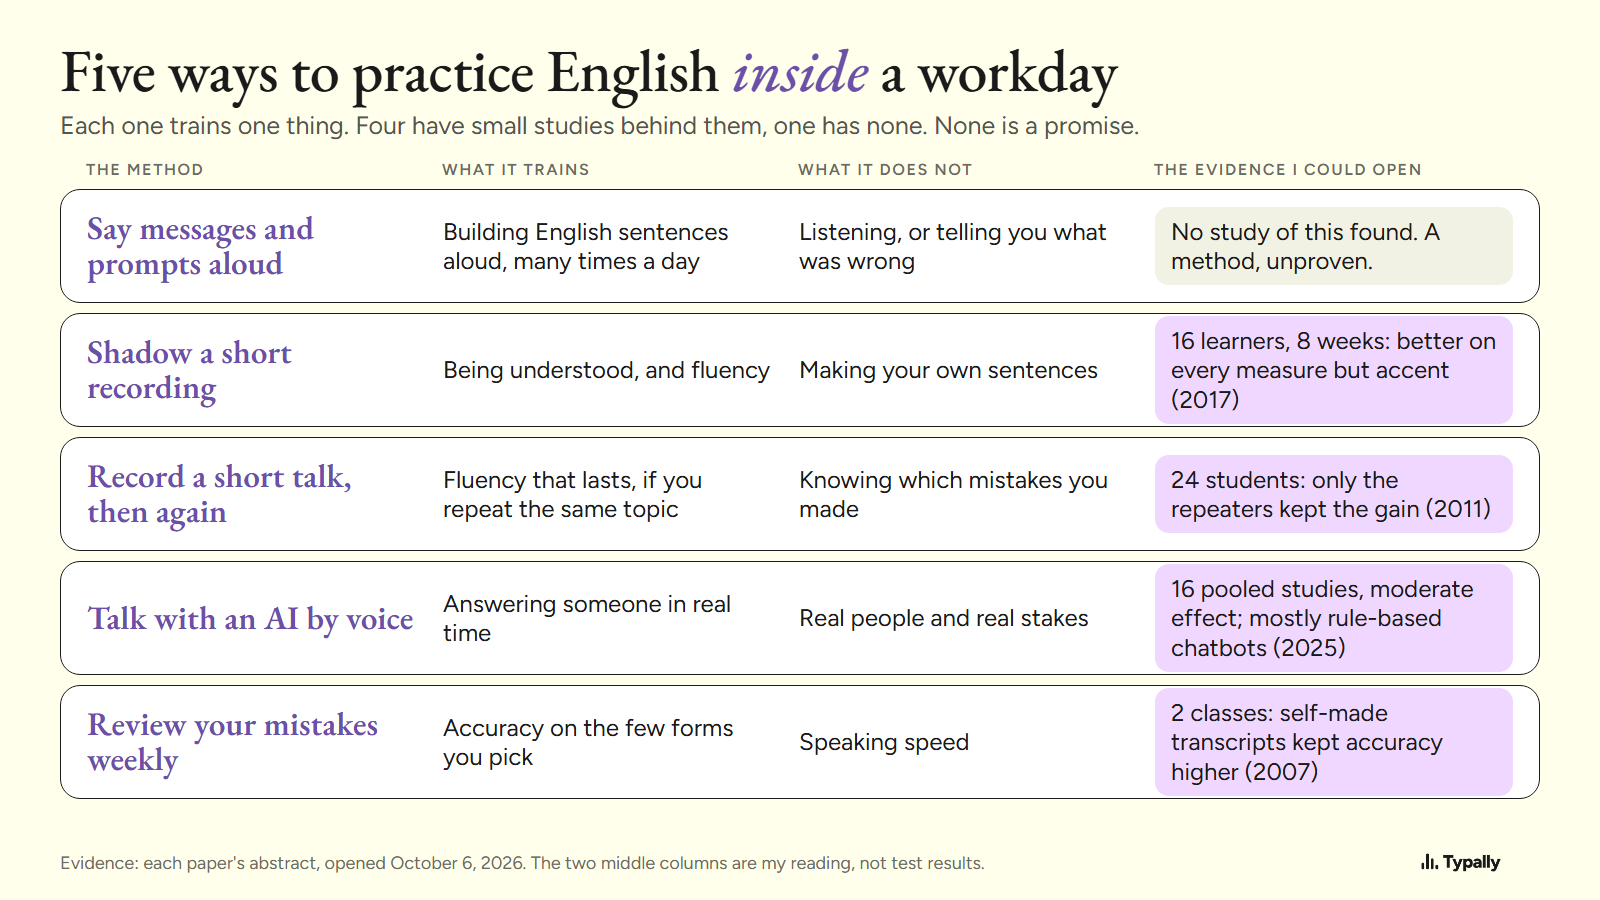Click 'WHAT IT DOES NOT' column header
Viewport: 1600px width, 900px height.
885,170
